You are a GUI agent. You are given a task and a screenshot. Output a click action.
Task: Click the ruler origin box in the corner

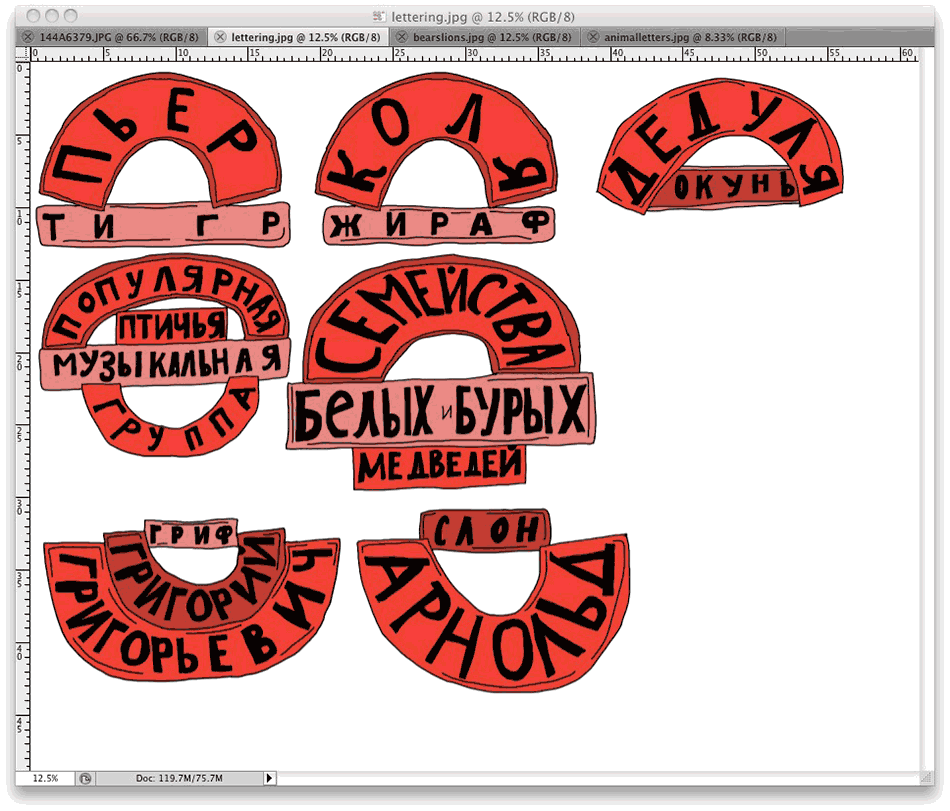(23, 54)
